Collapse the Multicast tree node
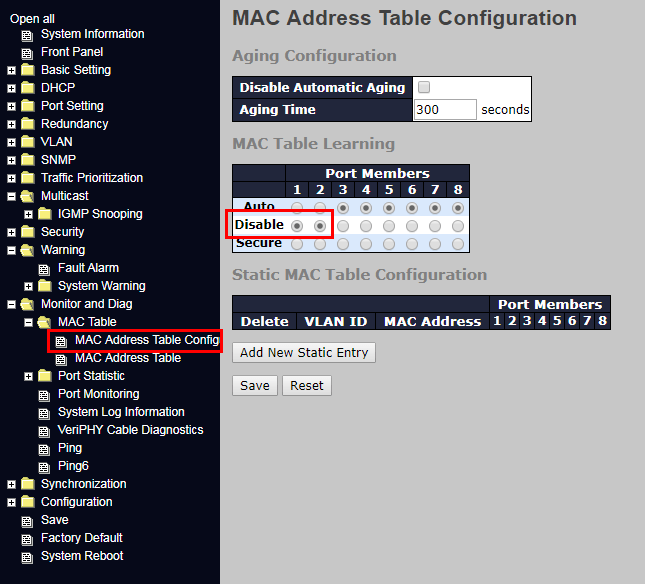This screenshot has height=584, width=645. 12,197
